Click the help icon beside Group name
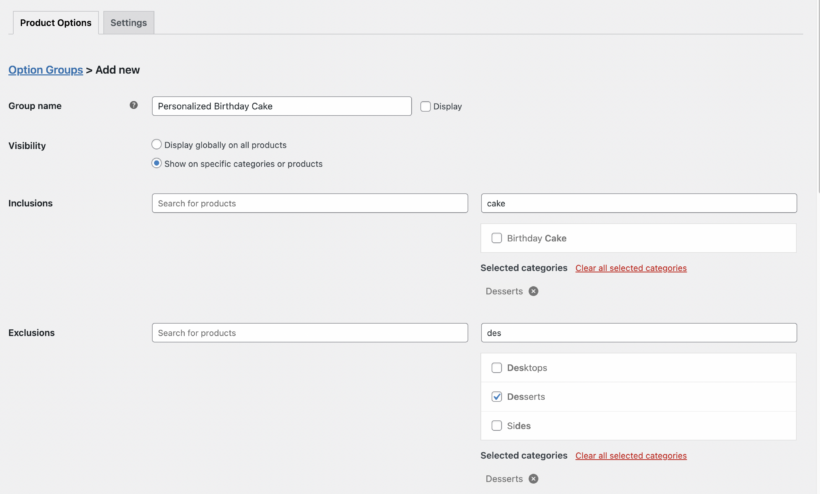820x494 pixels. [x=134, y=106]
